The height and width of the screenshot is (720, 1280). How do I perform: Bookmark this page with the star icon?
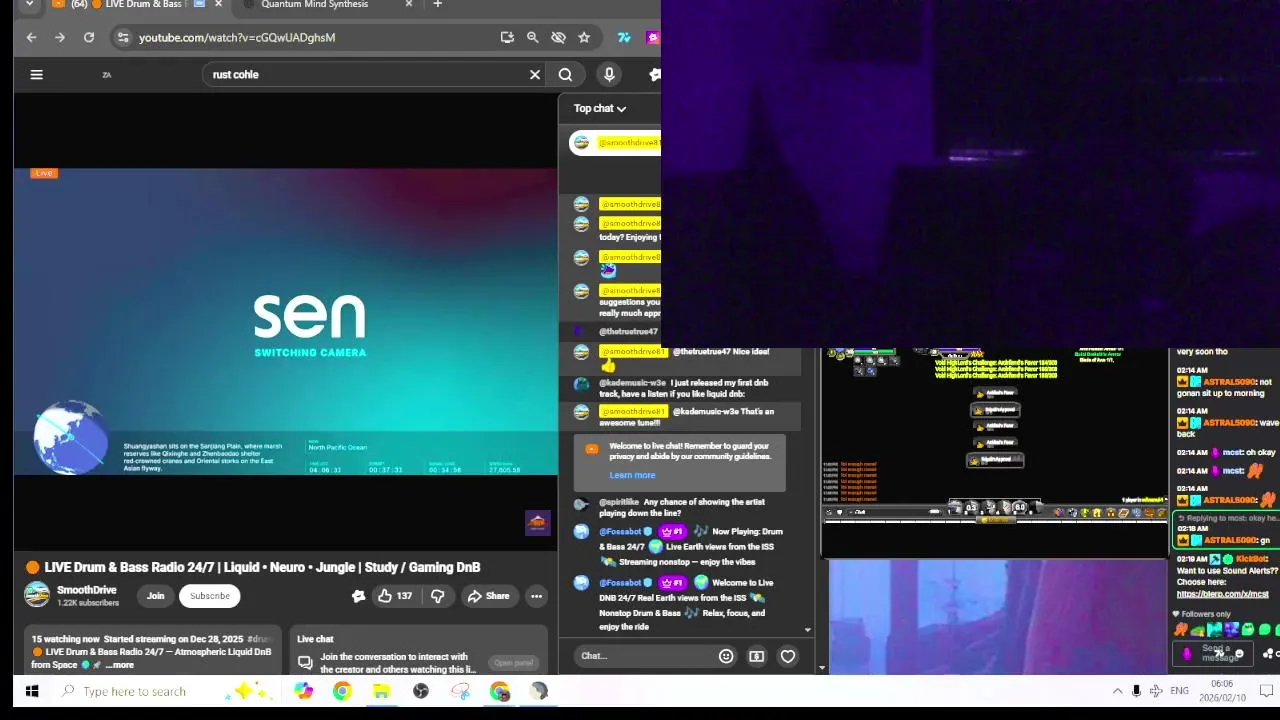(584, 37)
